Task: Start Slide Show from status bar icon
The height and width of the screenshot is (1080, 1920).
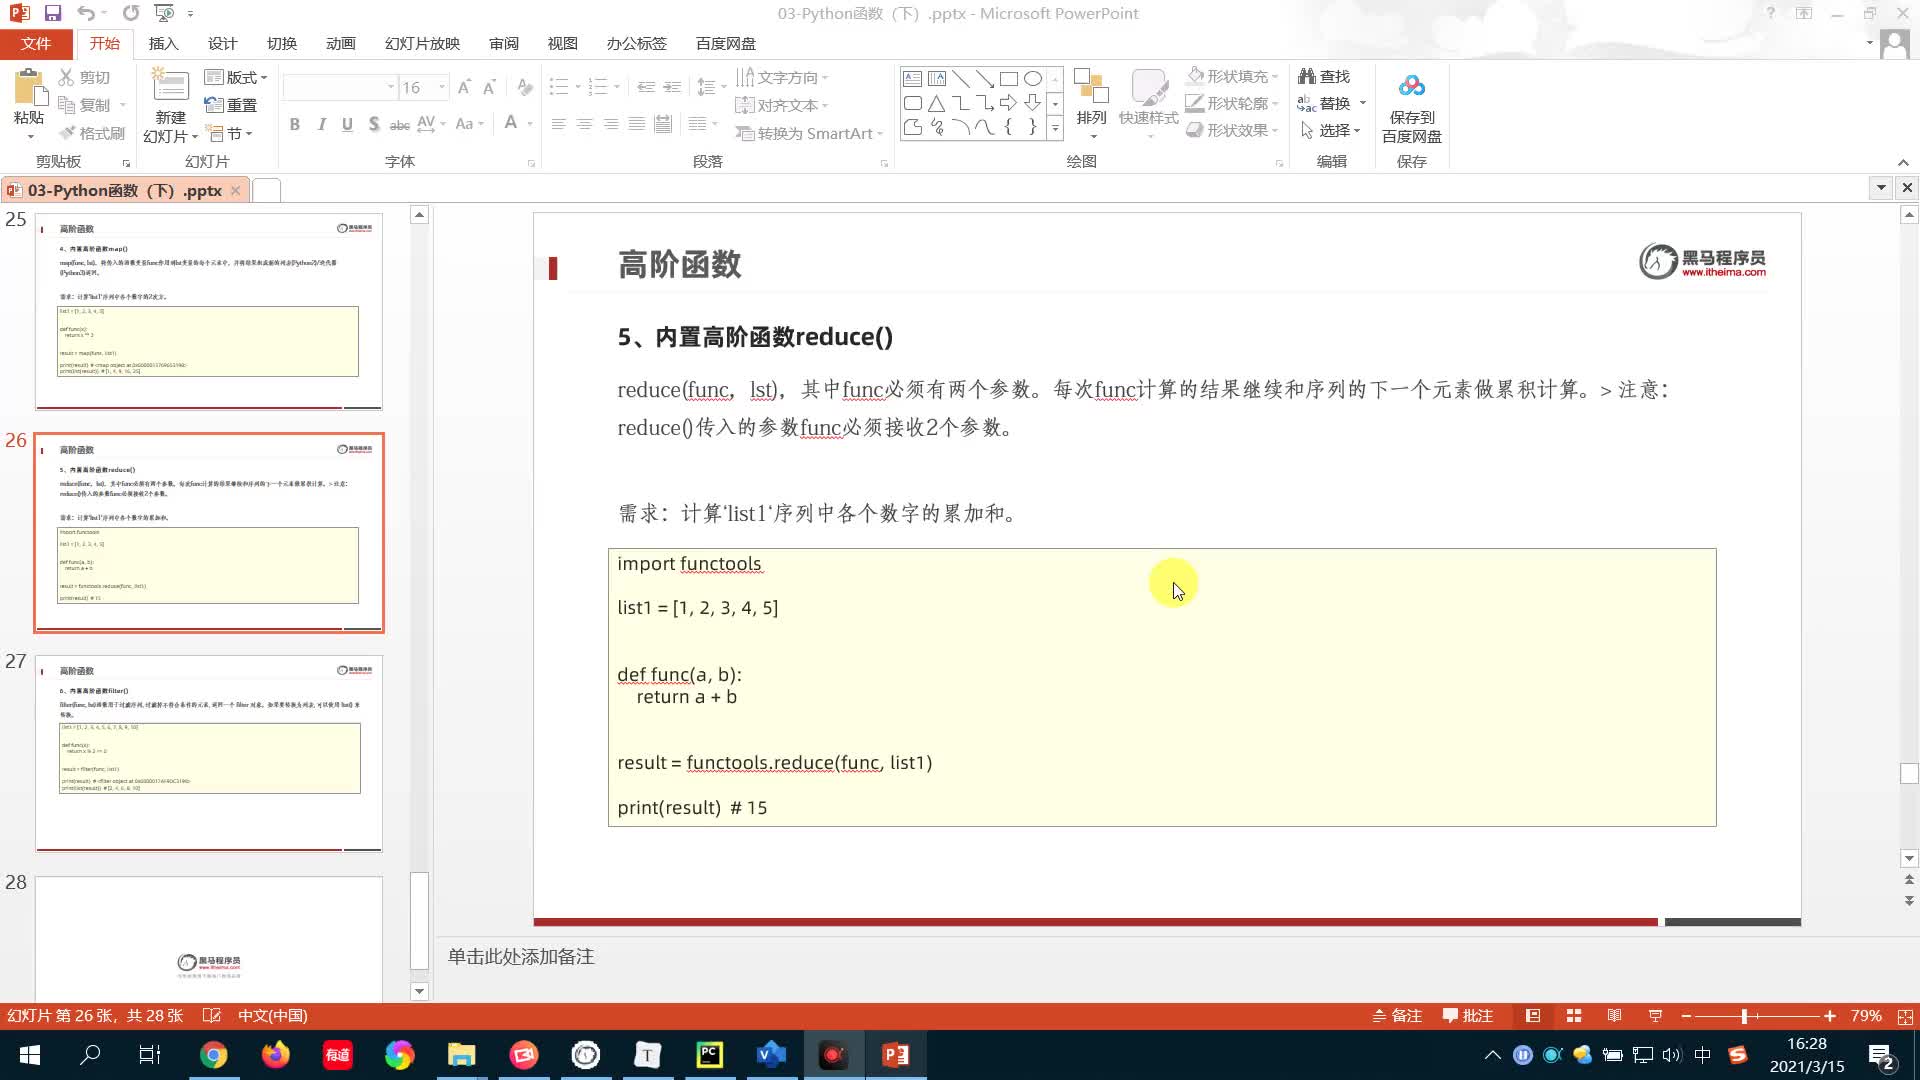Action: tap(1655, 1016)
